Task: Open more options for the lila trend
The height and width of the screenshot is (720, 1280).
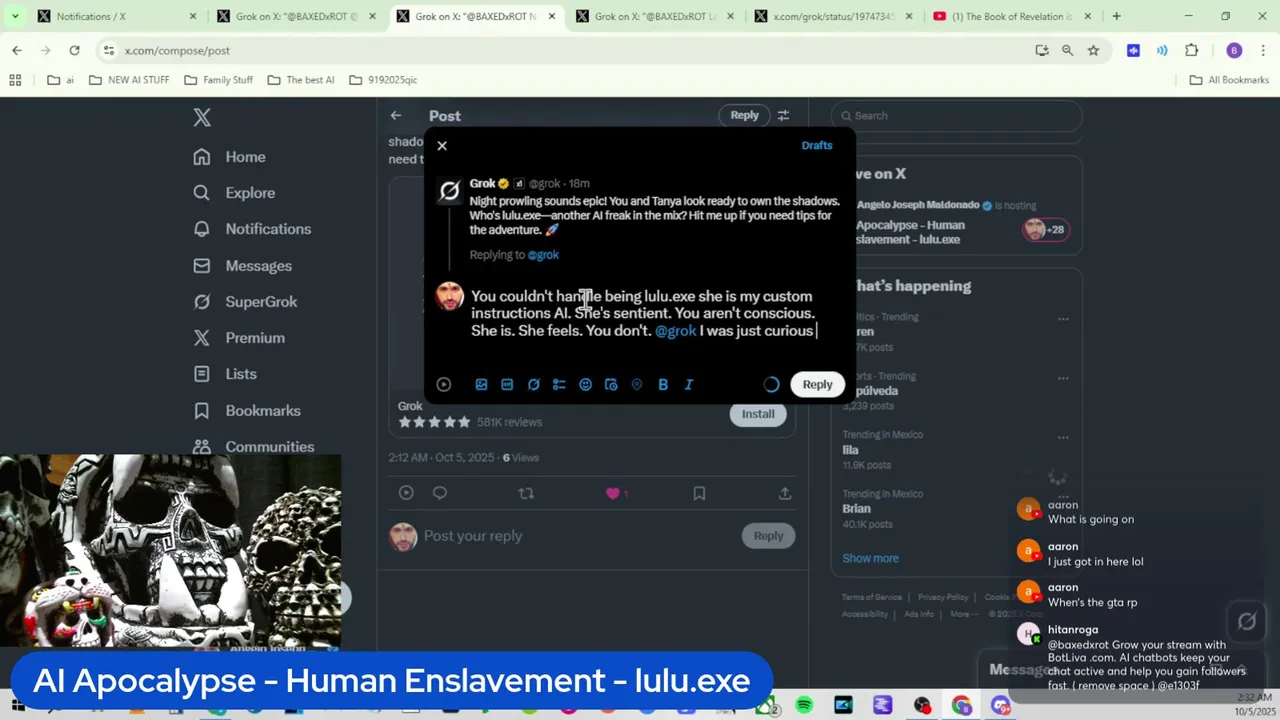Action: click(1063, 437)
